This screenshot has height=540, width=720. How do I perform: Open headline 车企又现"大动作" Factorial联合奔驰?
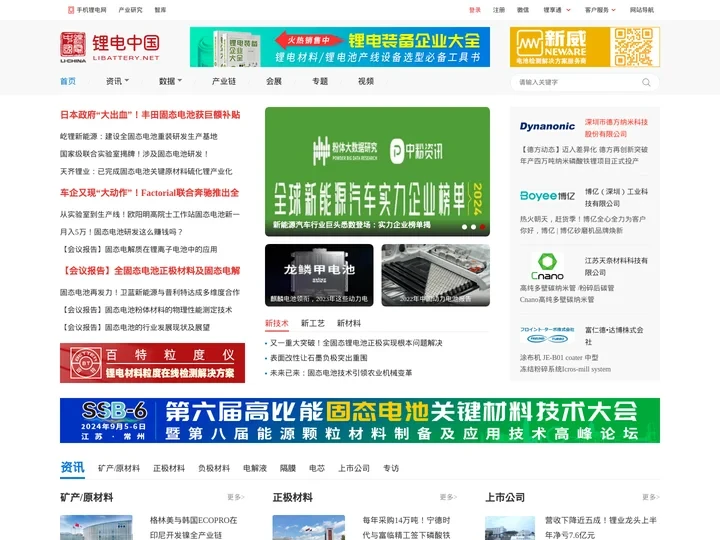pos(150,193)
